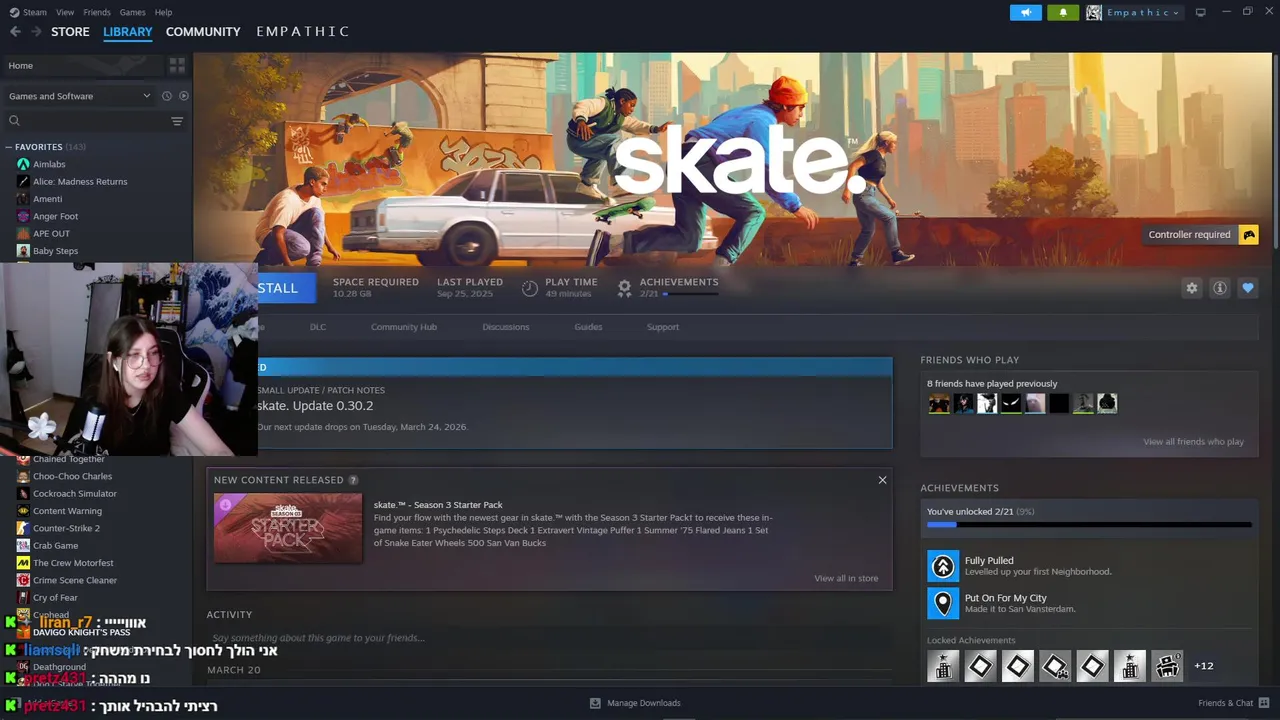The image size is (1280, 720).
Task: Toggle the favorite heart for skate.
Action: [1248, 288]
